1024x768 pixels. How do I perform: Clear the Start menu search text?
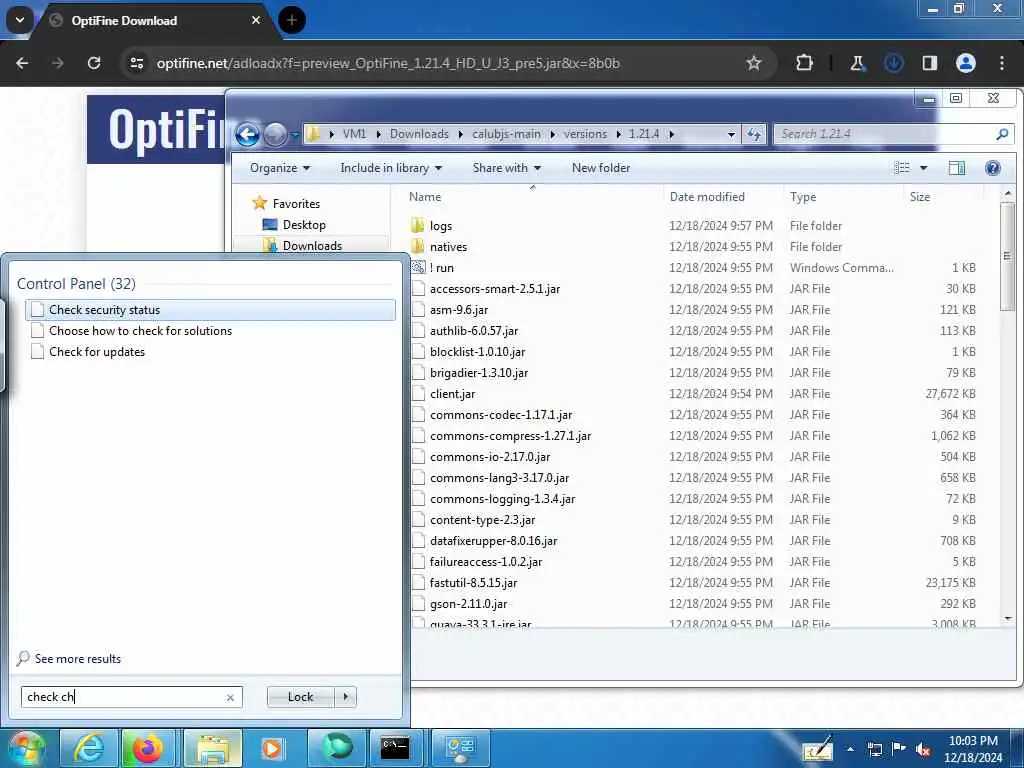(x=230, y=697)
